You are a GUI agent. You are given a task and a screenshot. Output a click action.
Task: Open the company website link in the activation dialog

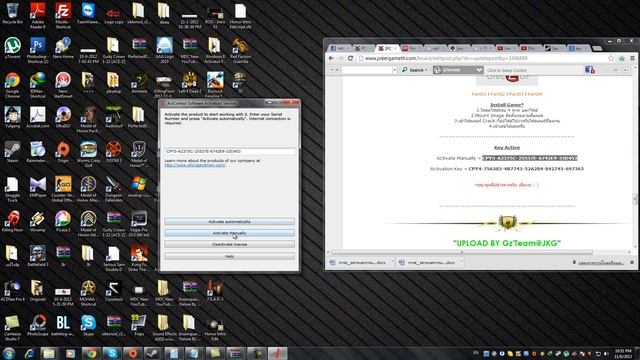(x=195, y=165)
